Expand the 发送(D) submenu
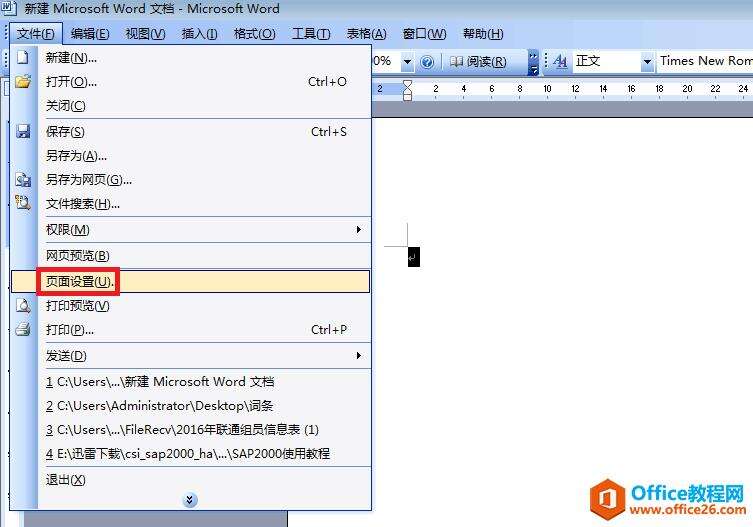 190,355
